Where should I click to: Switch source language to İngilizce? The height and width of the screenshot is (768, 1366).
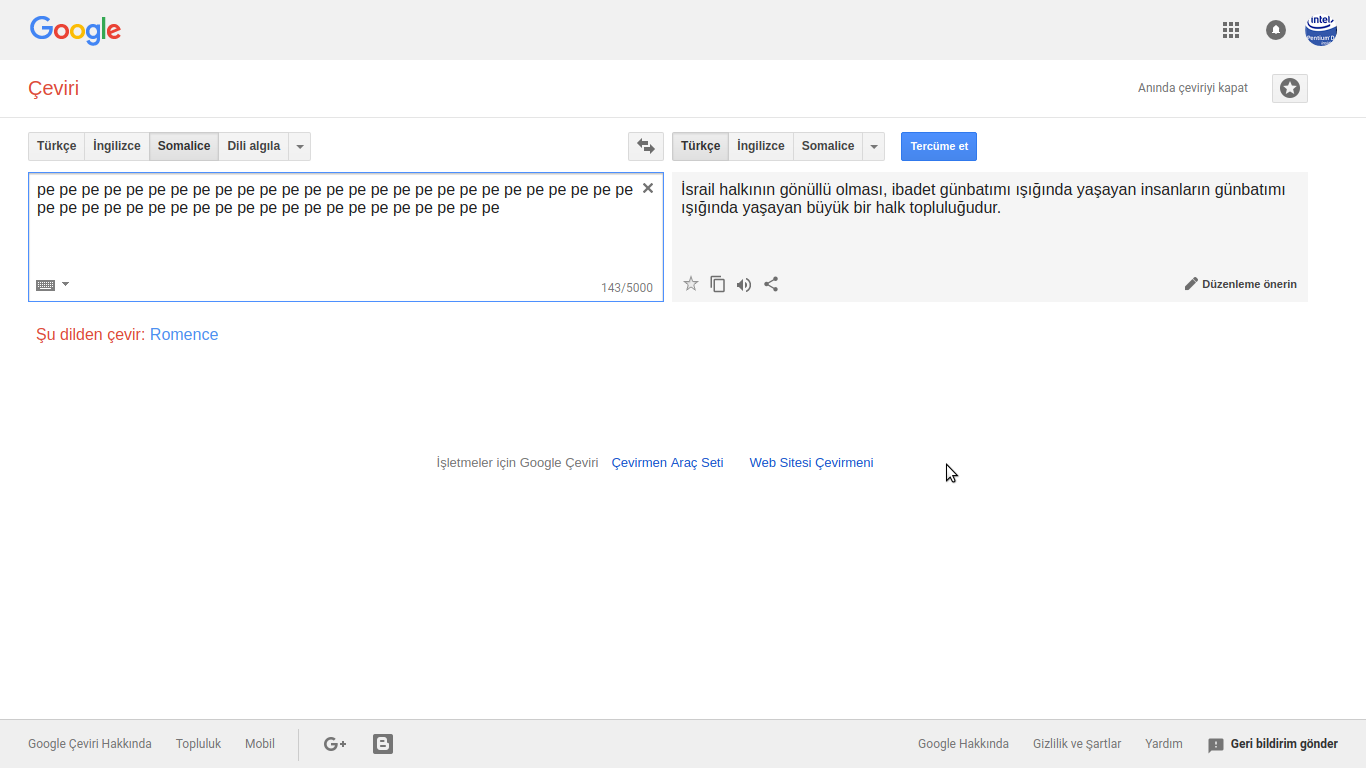[x=117, y=146]
